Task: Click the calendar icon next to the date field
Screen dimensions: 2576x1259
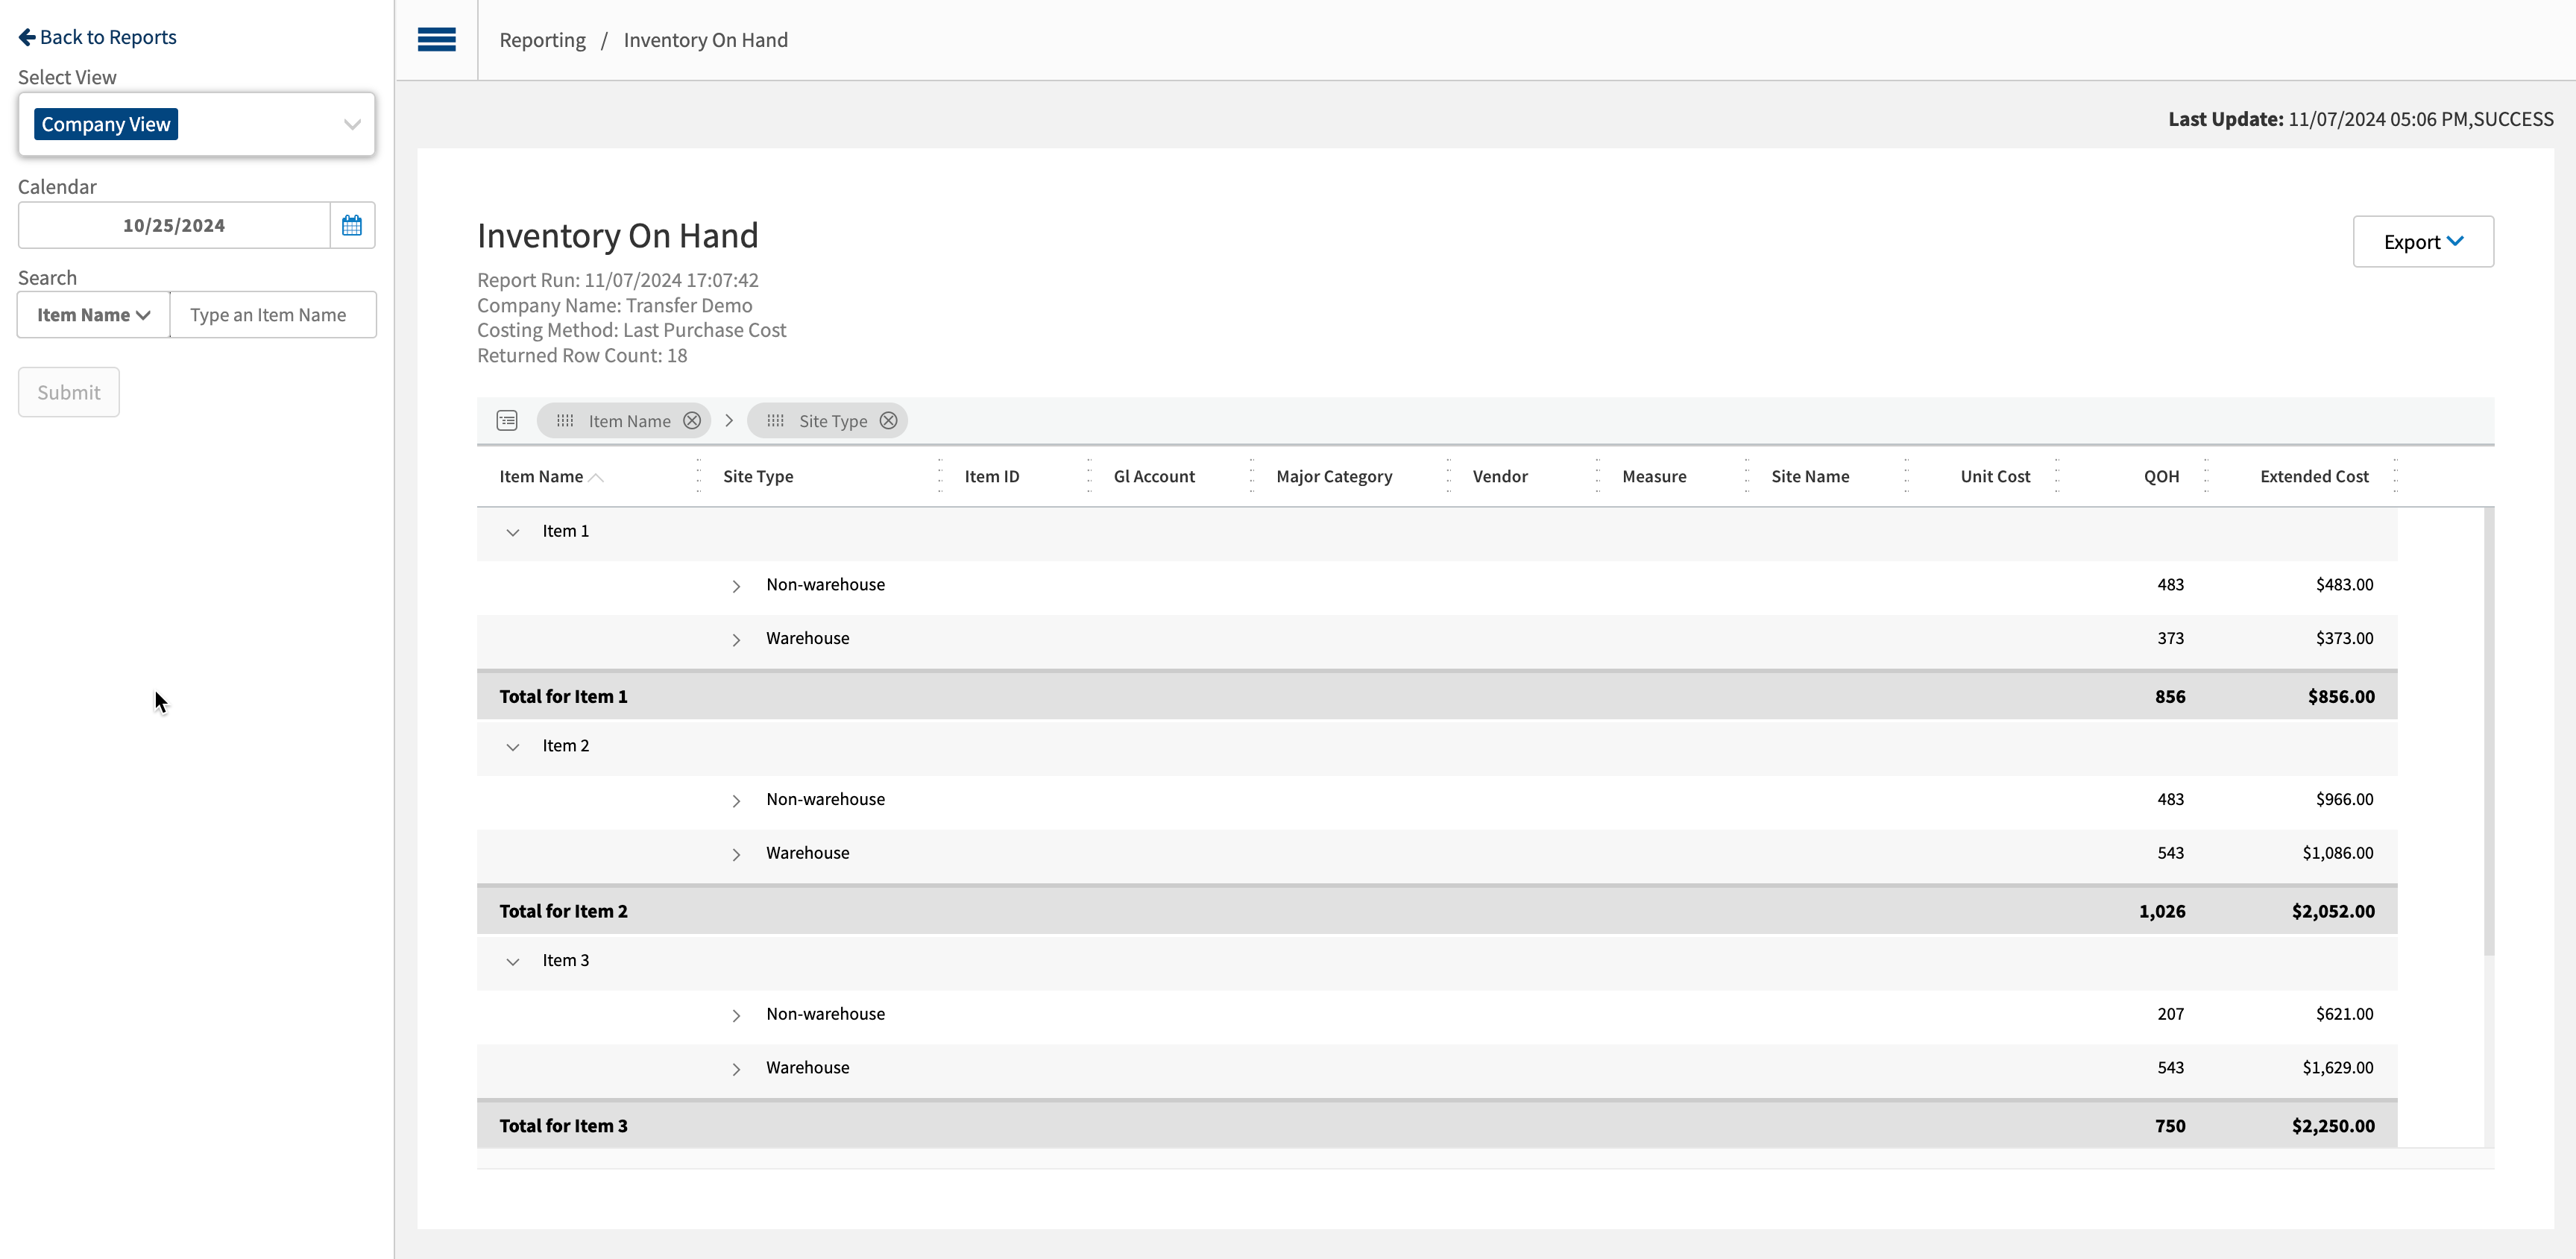Action: 351,224
